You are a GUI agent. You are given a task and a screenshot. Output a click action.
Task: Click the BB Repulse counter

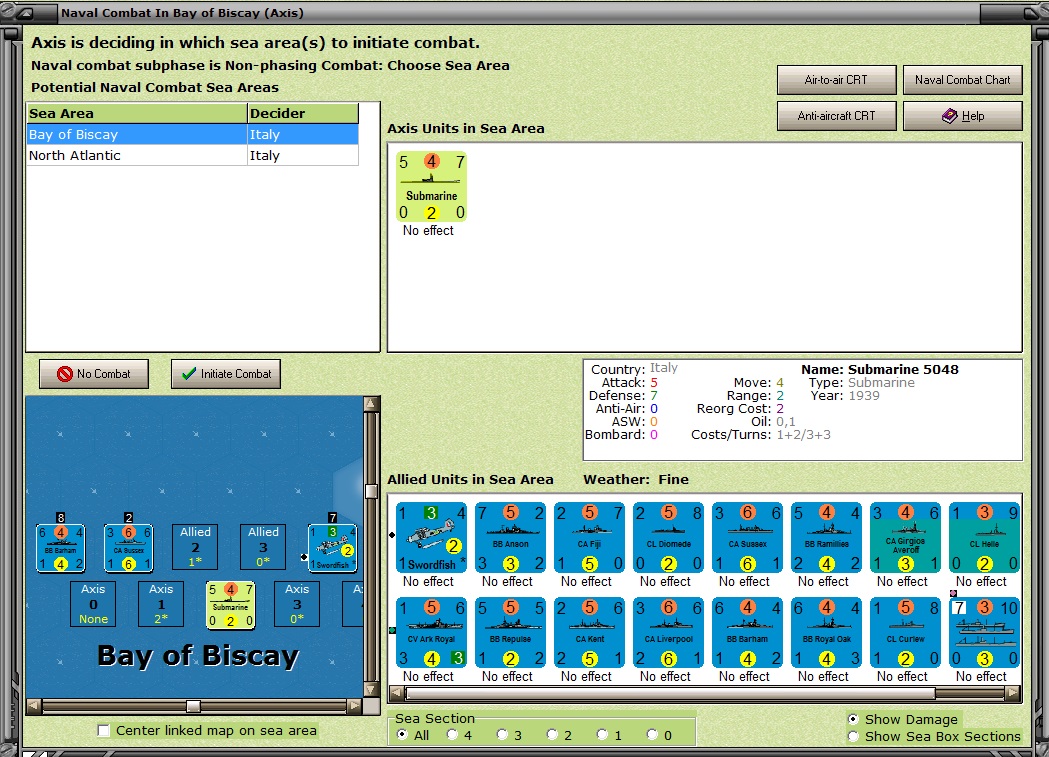pyautogui.click(x=510, y=633)
